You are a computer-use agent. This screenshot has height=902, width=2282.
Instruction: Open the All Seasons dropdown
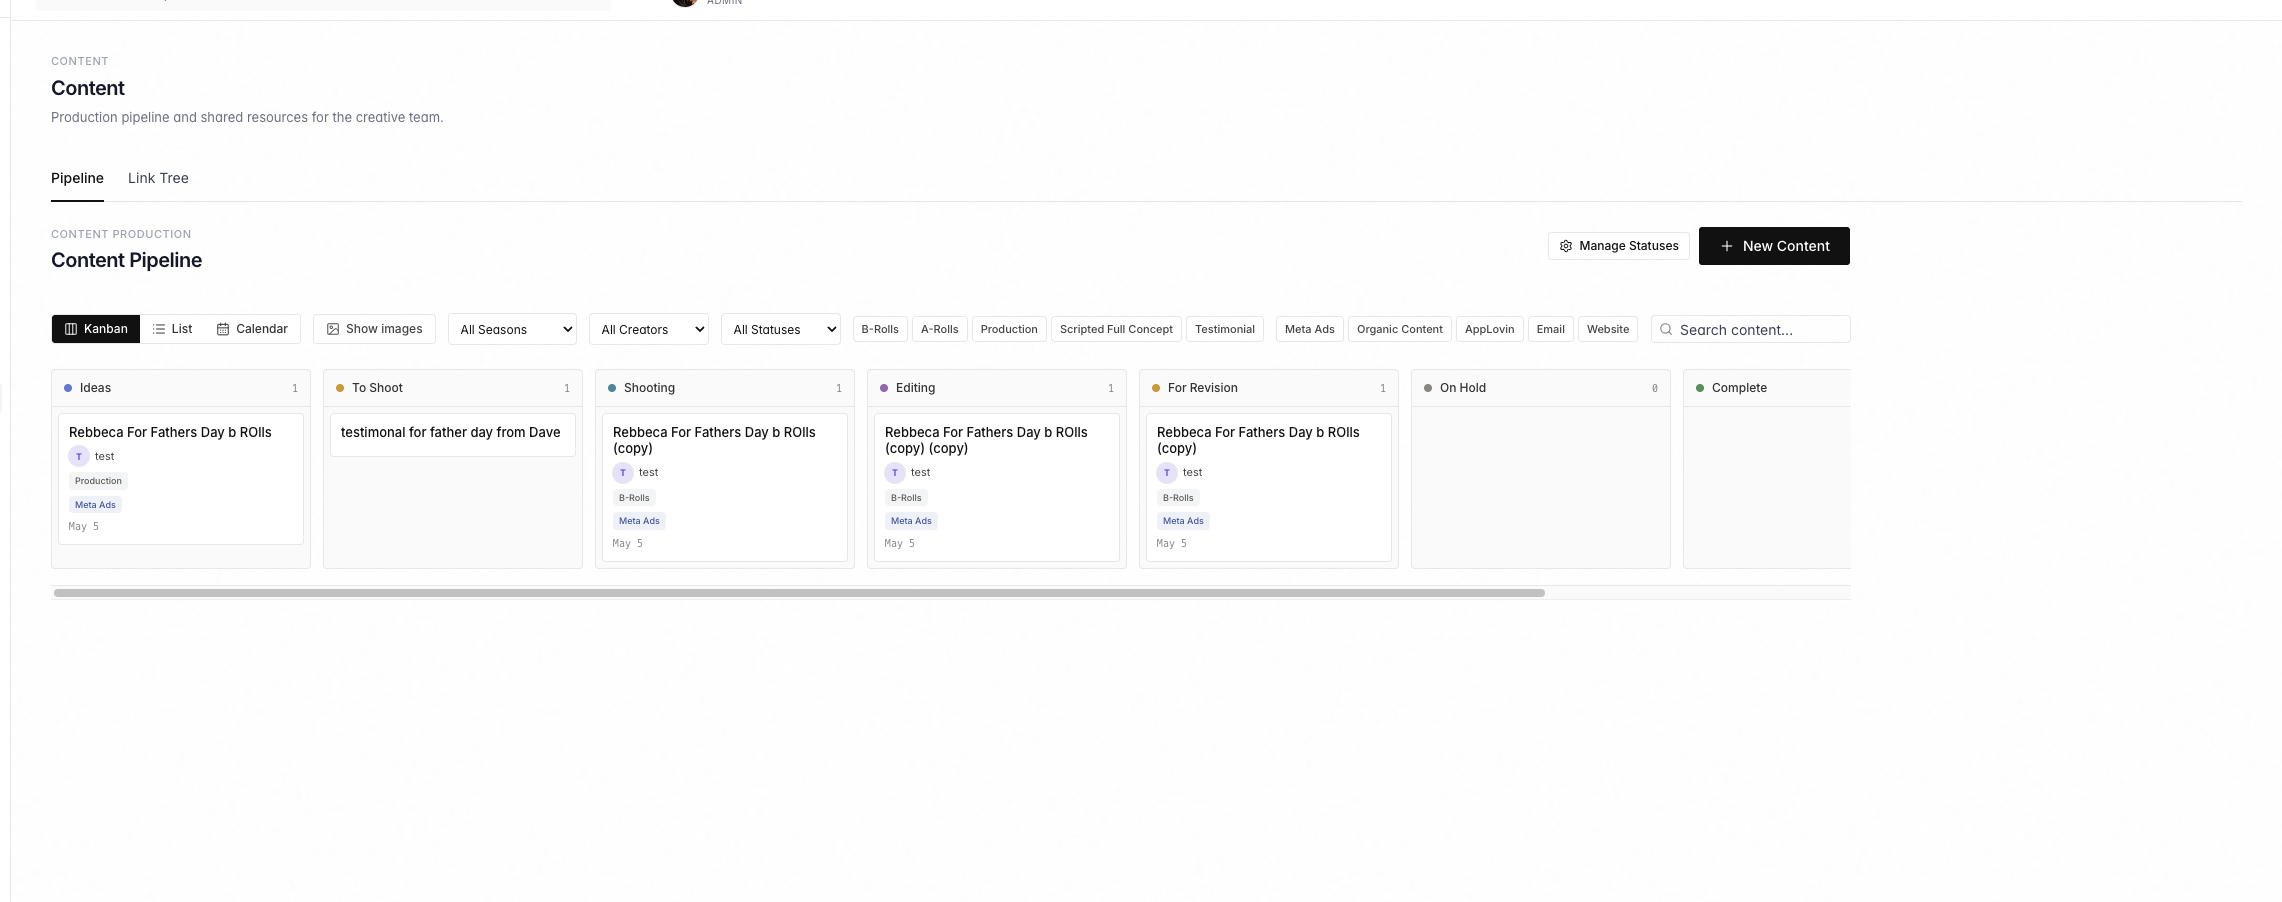coord(512,328)
